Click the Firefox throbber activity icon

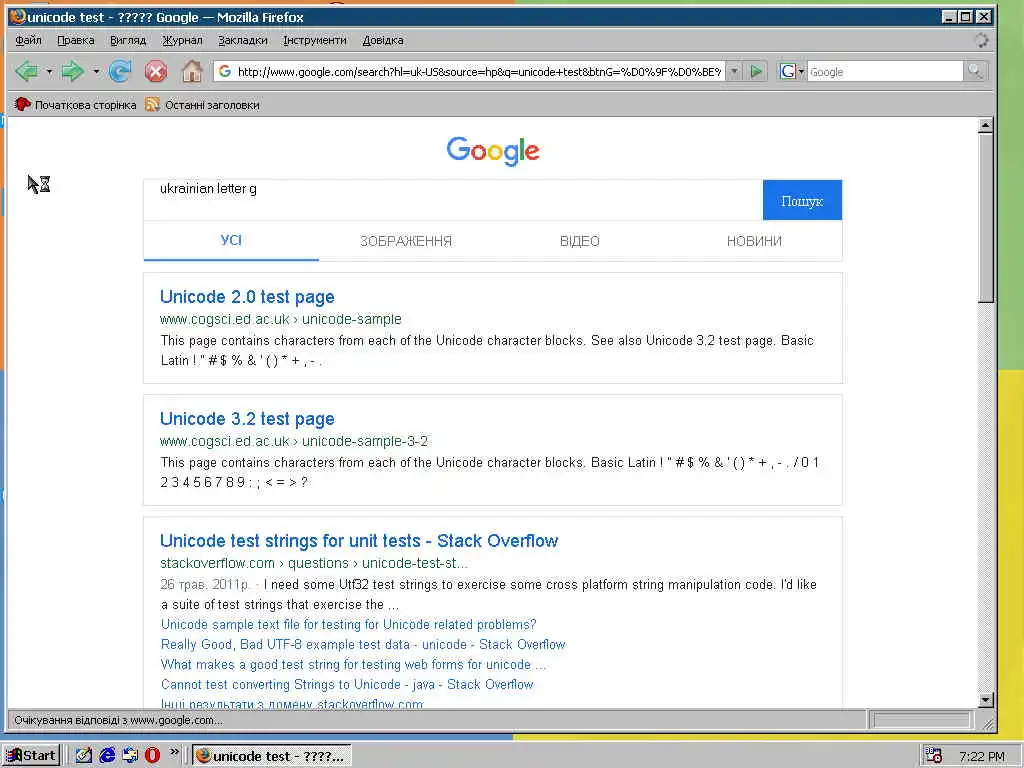coord(981,40)
